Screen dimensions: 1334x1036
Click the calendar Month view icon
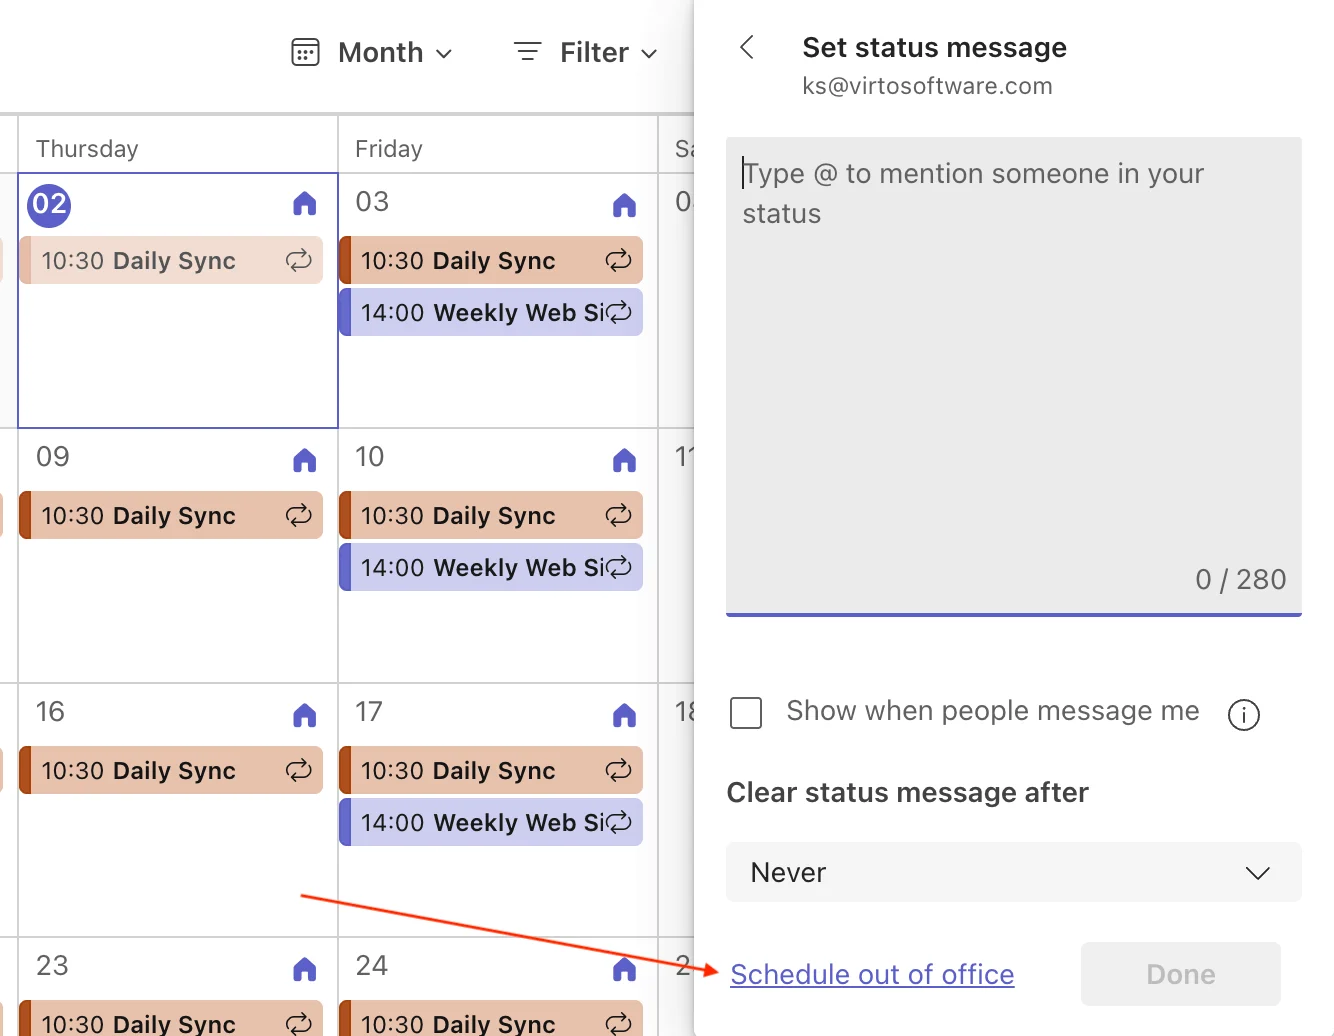pos(305,52)
